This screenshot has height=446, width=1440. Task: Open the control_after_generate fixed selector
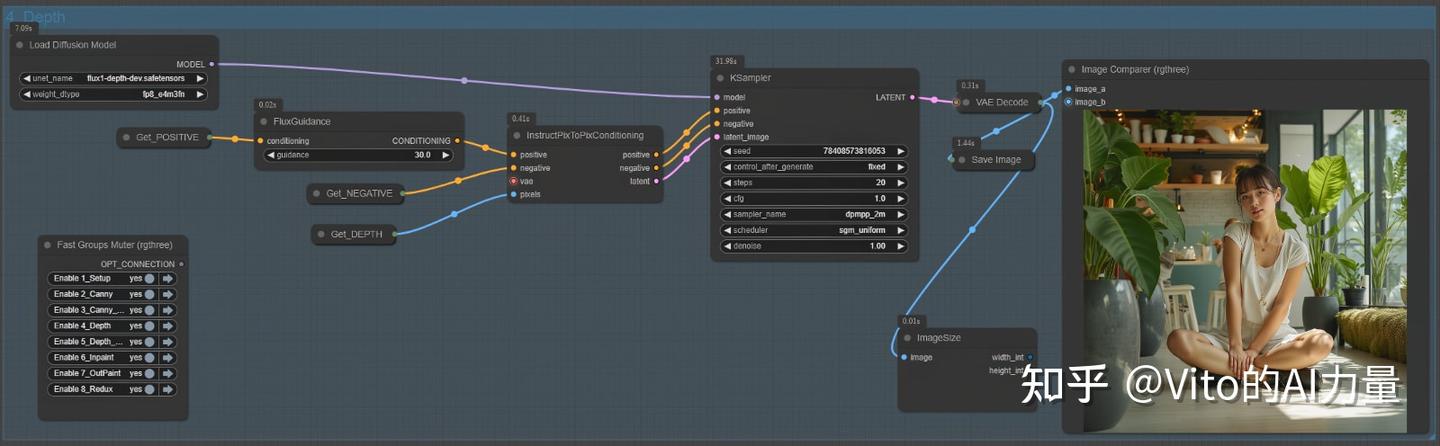(x=814, y=167)
